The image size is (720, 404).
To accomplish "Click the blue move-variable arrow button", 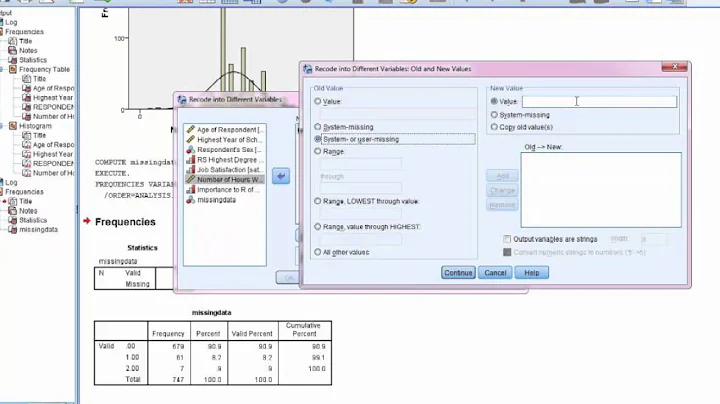I will click(x=281, y=176).
